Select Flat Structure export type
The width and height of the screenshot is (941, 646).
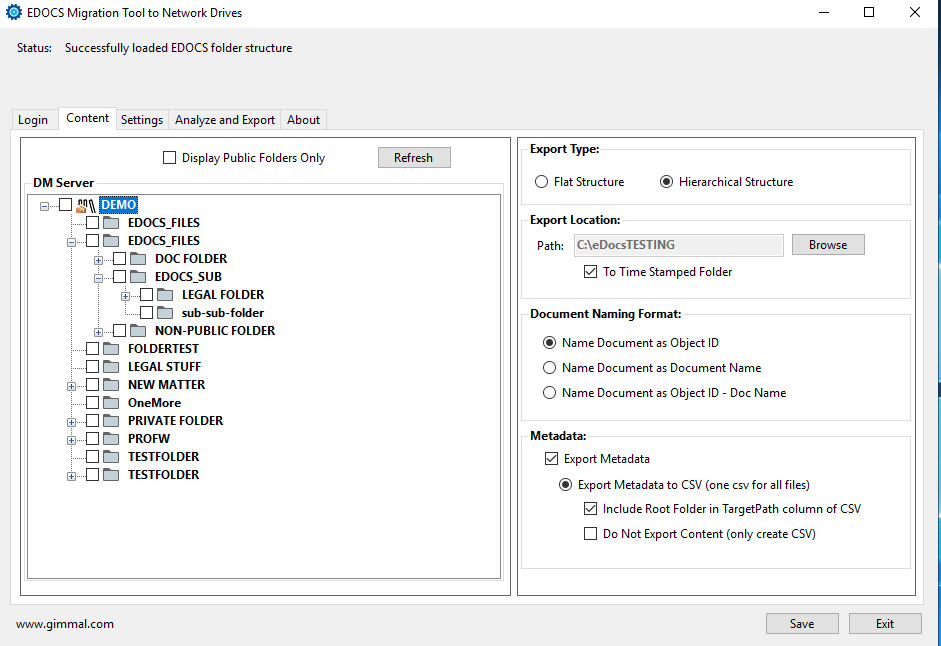(542, 182)
